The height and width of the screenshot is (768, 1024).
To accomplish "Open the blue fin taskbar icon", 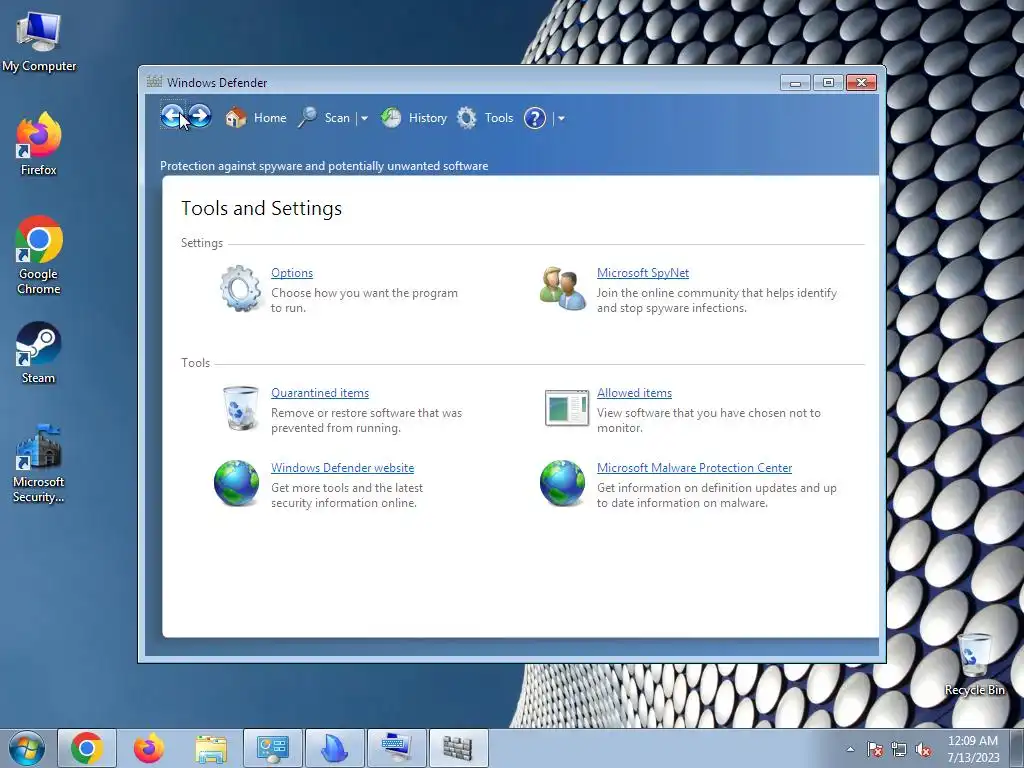I will click(x=335, y=748).
